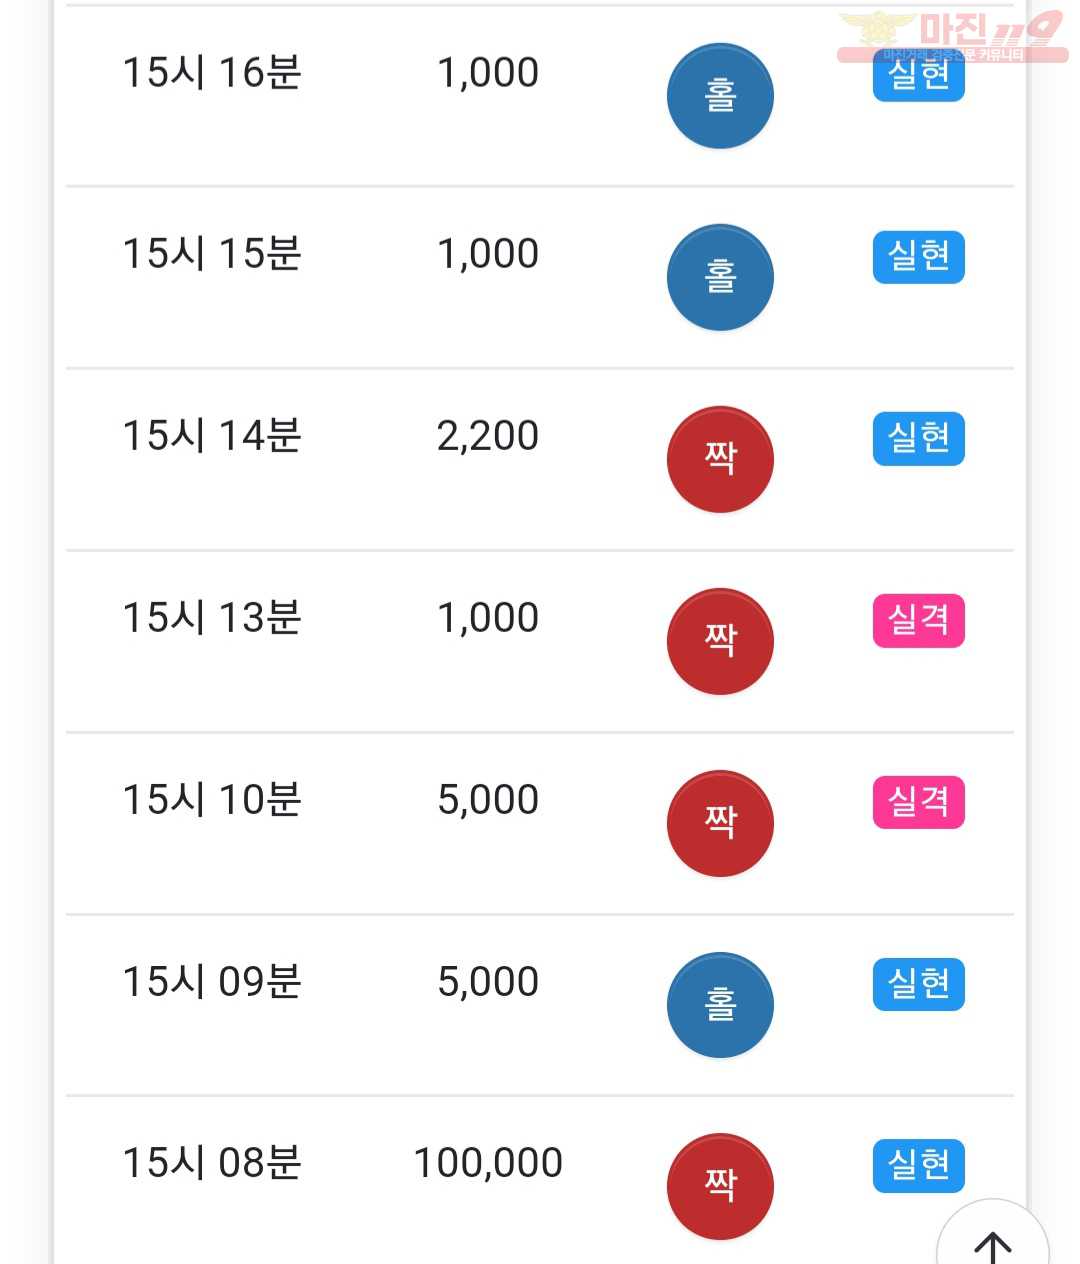This screenshot has height=1264, width=1080.
Task: Tap the scroll-to-top arrow button
Action: pos(992,1240)
